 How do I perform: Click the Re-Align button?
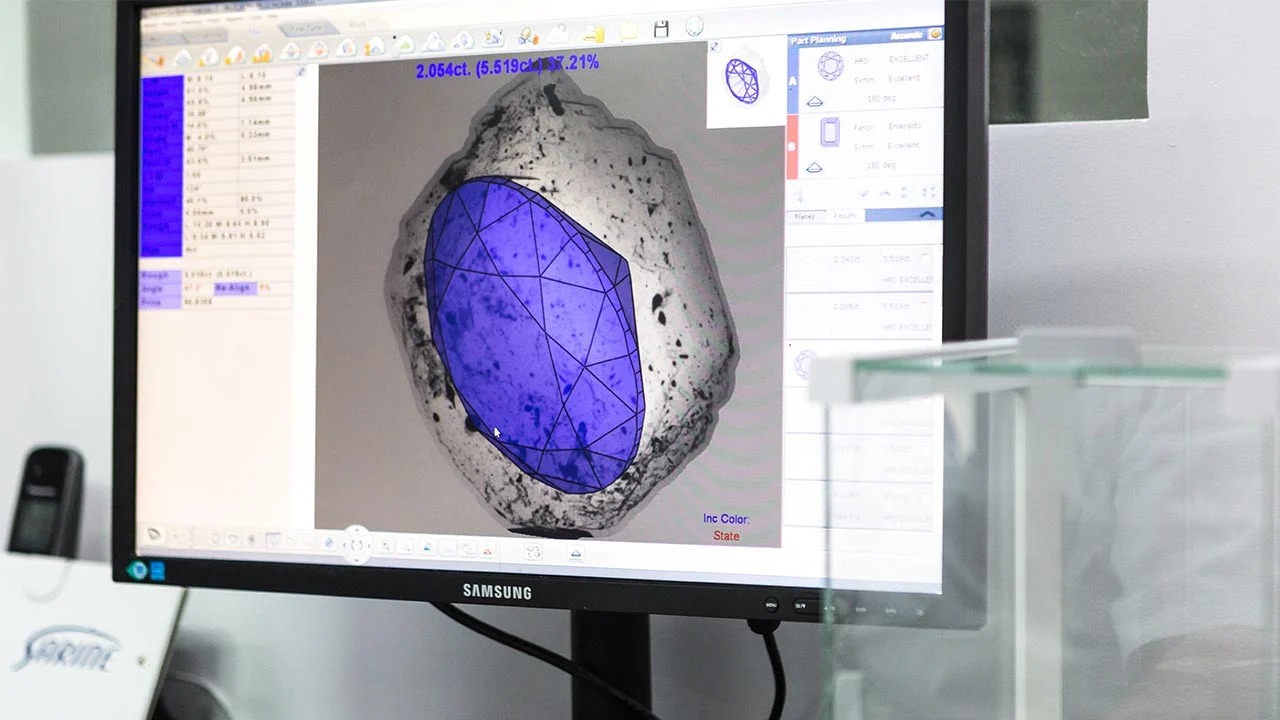(x=236, y=288)
